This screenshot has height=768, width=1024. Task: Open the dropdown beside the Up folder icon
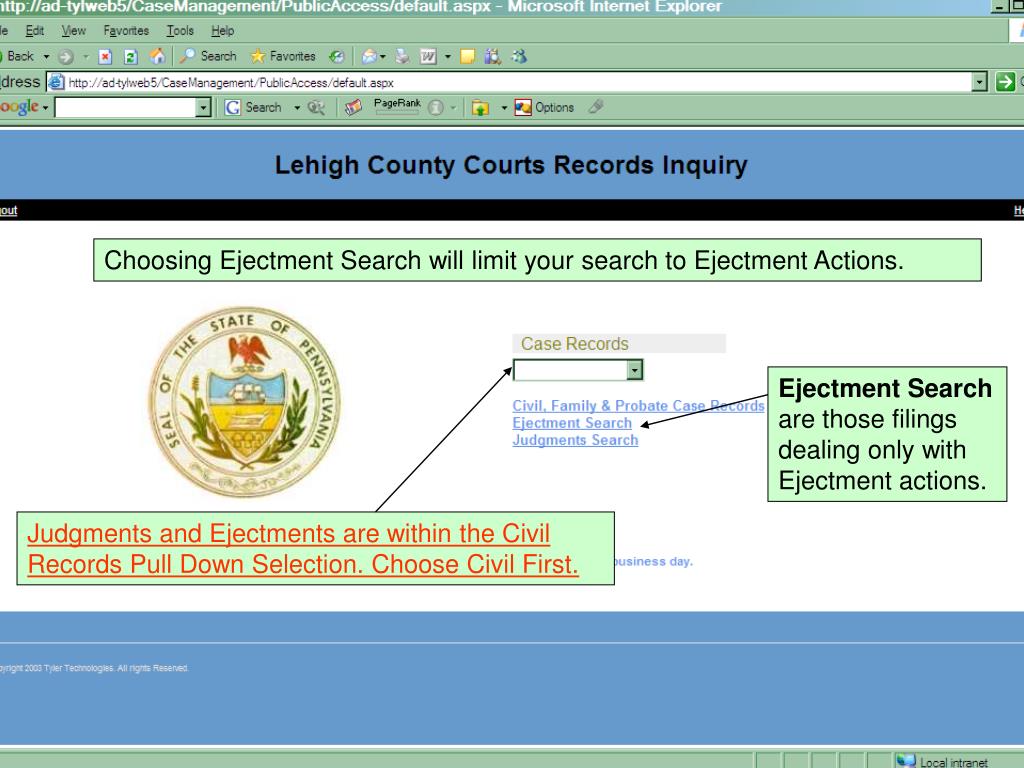pos(504,108)
